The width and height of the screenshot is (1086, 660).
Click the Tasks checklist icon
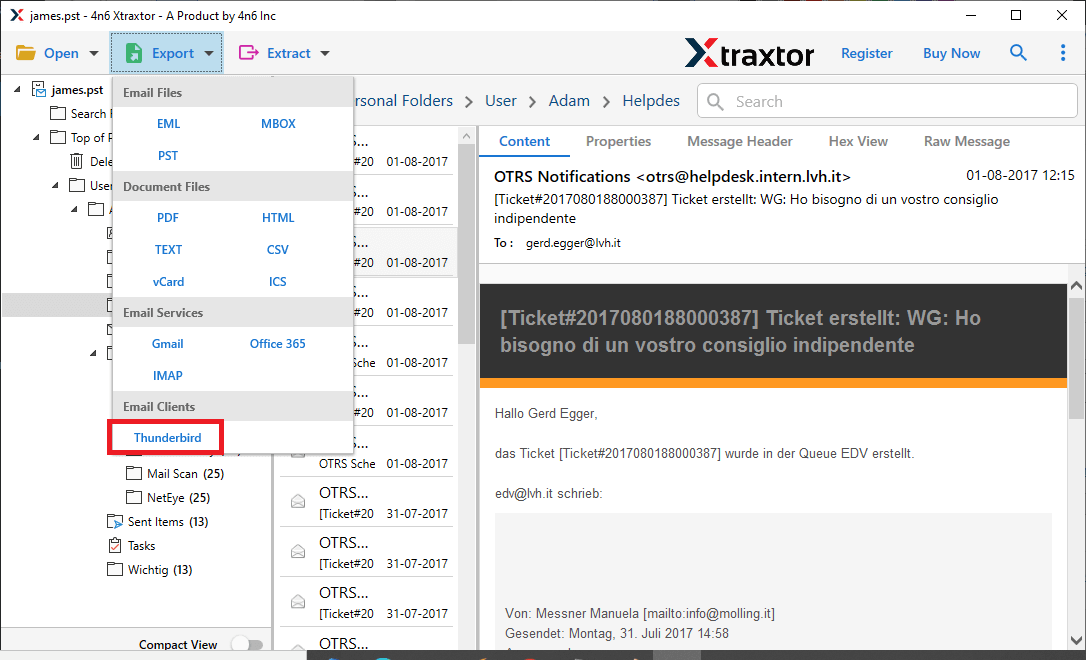coord(115,546)
